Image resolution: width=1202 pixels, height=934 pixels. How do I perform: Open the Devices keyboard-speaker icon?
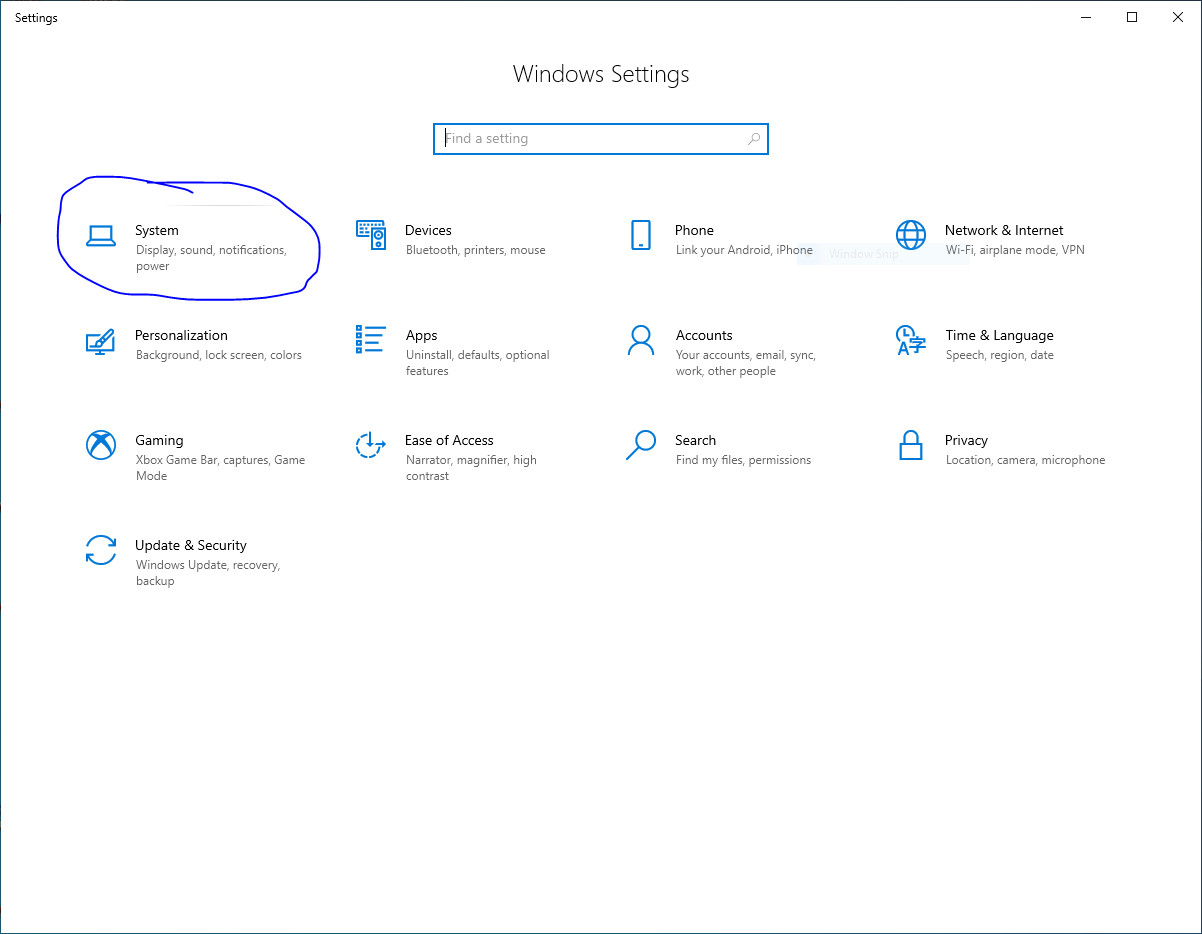371,235
